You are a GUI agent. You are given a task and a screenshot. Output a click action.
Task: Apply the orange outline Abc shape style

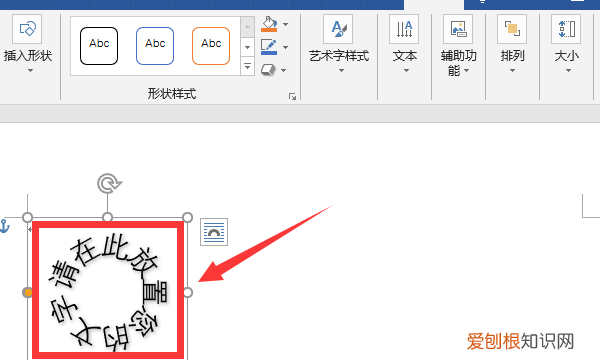click(211, 46)
